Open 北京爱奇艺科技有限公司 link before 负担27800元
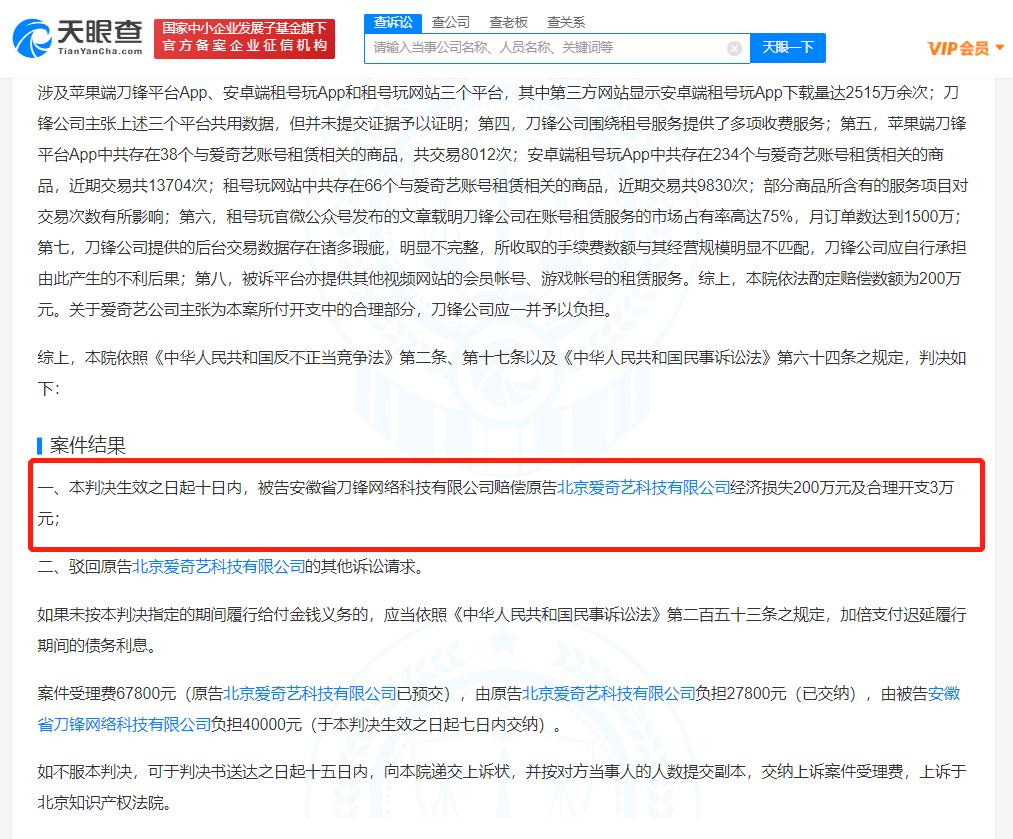 coord(609,694)
